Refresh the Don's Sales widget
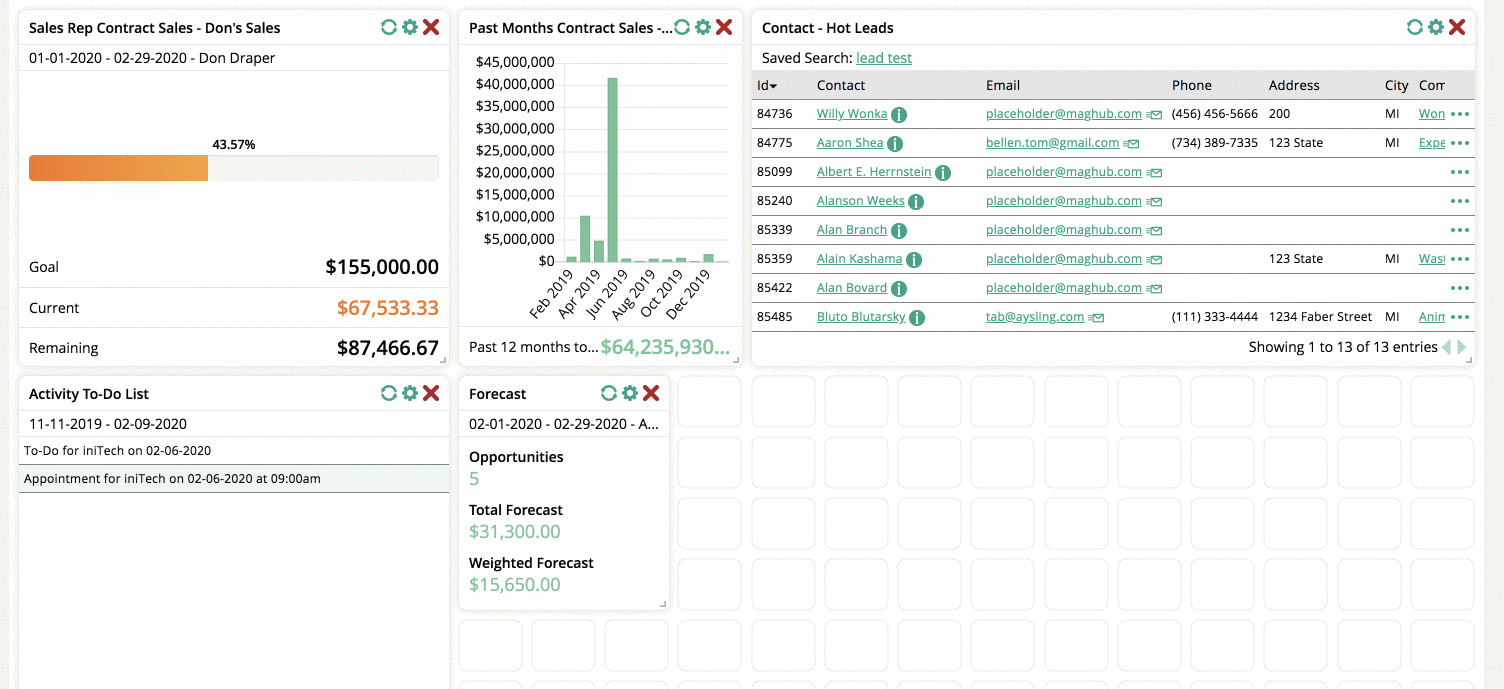Viewport: 1504px width, 689px height. coord(389,27)
